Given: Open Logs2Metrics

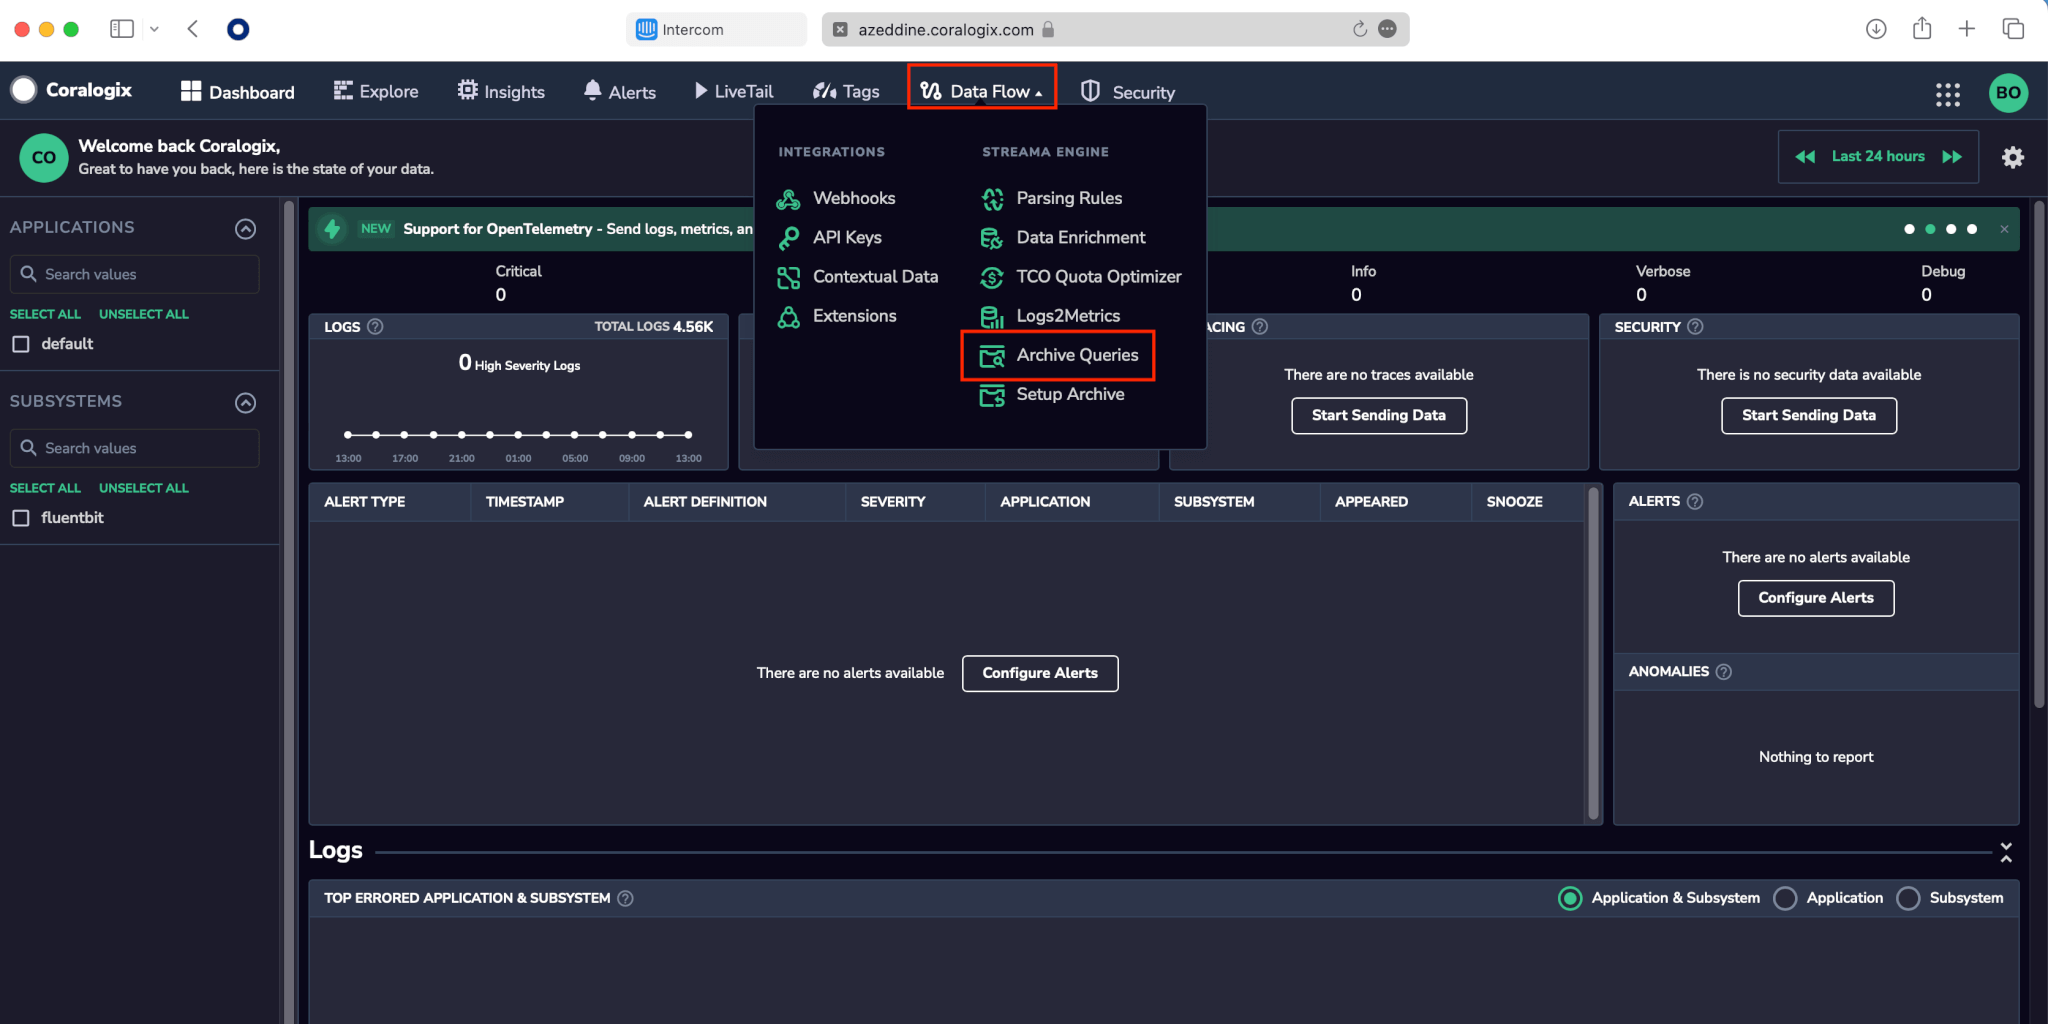Looking at the screenshot, I should tap(1050, 316).
